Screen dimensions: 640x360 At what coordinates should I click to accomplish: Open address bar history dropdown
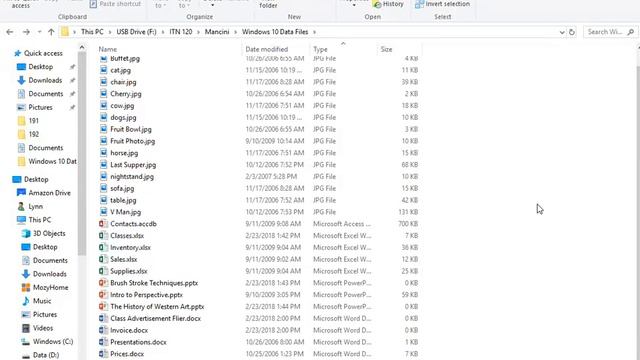point(562,32)
